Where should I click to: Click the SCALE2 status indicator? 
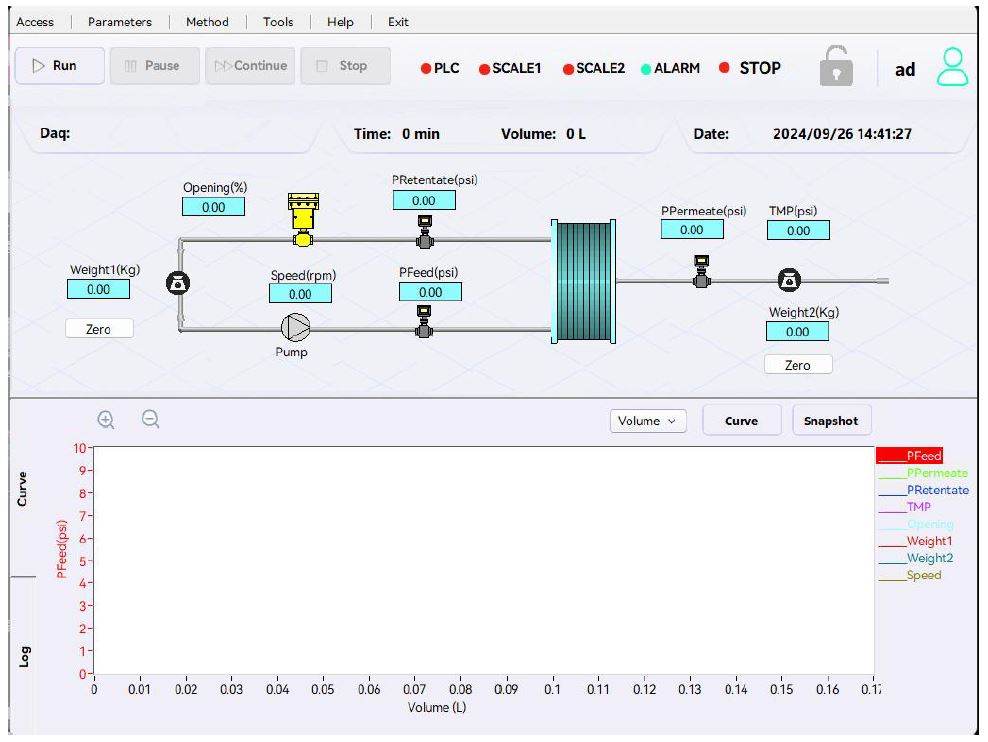[x=594, y=68]
